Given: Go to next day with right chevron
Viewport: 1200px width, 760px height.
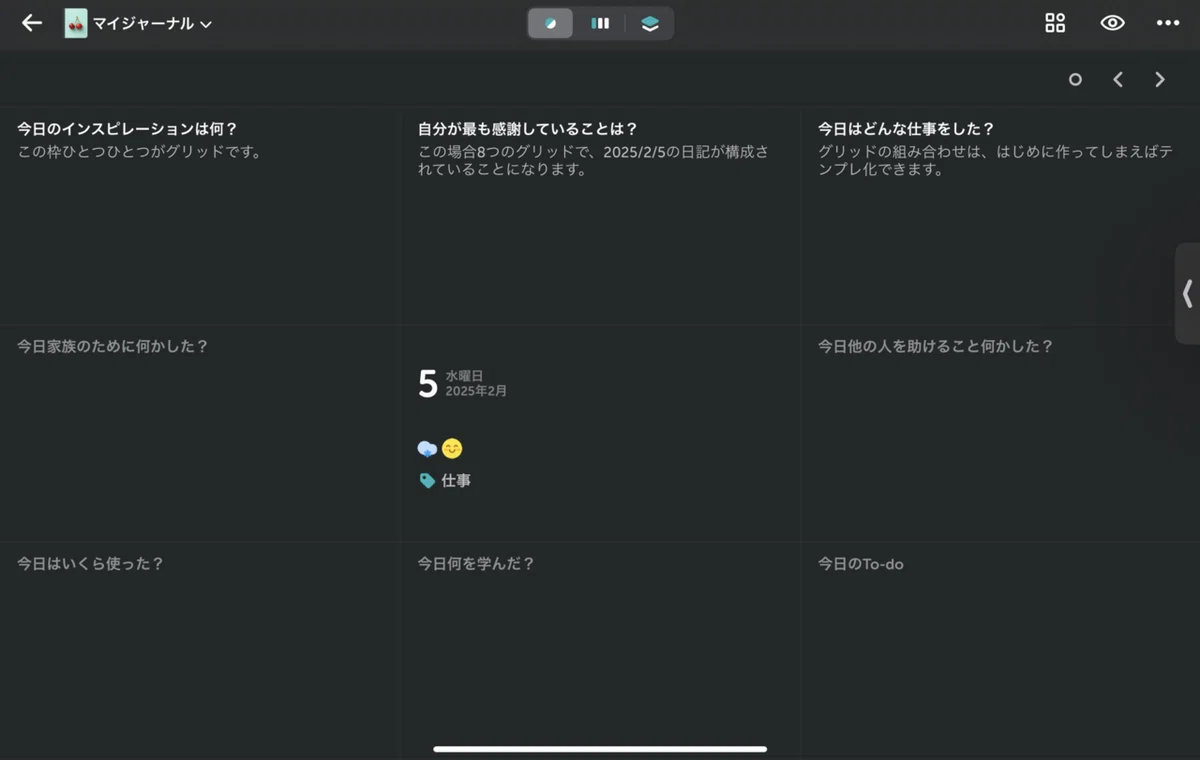Looking at the screenshot, I should [1160, 79].
